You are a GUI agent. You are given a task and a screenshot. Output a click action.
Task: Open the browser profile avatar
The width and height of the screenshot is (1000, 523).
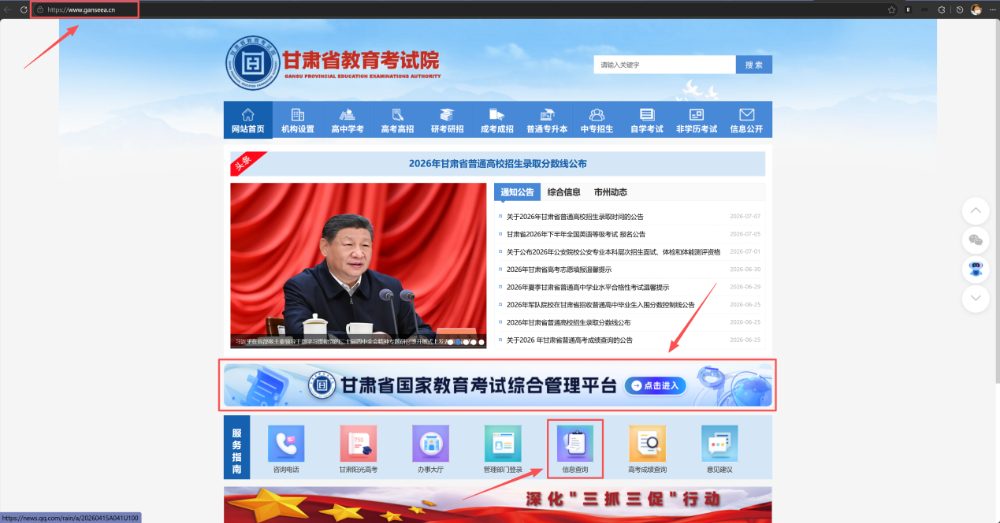tap(976, 10)
